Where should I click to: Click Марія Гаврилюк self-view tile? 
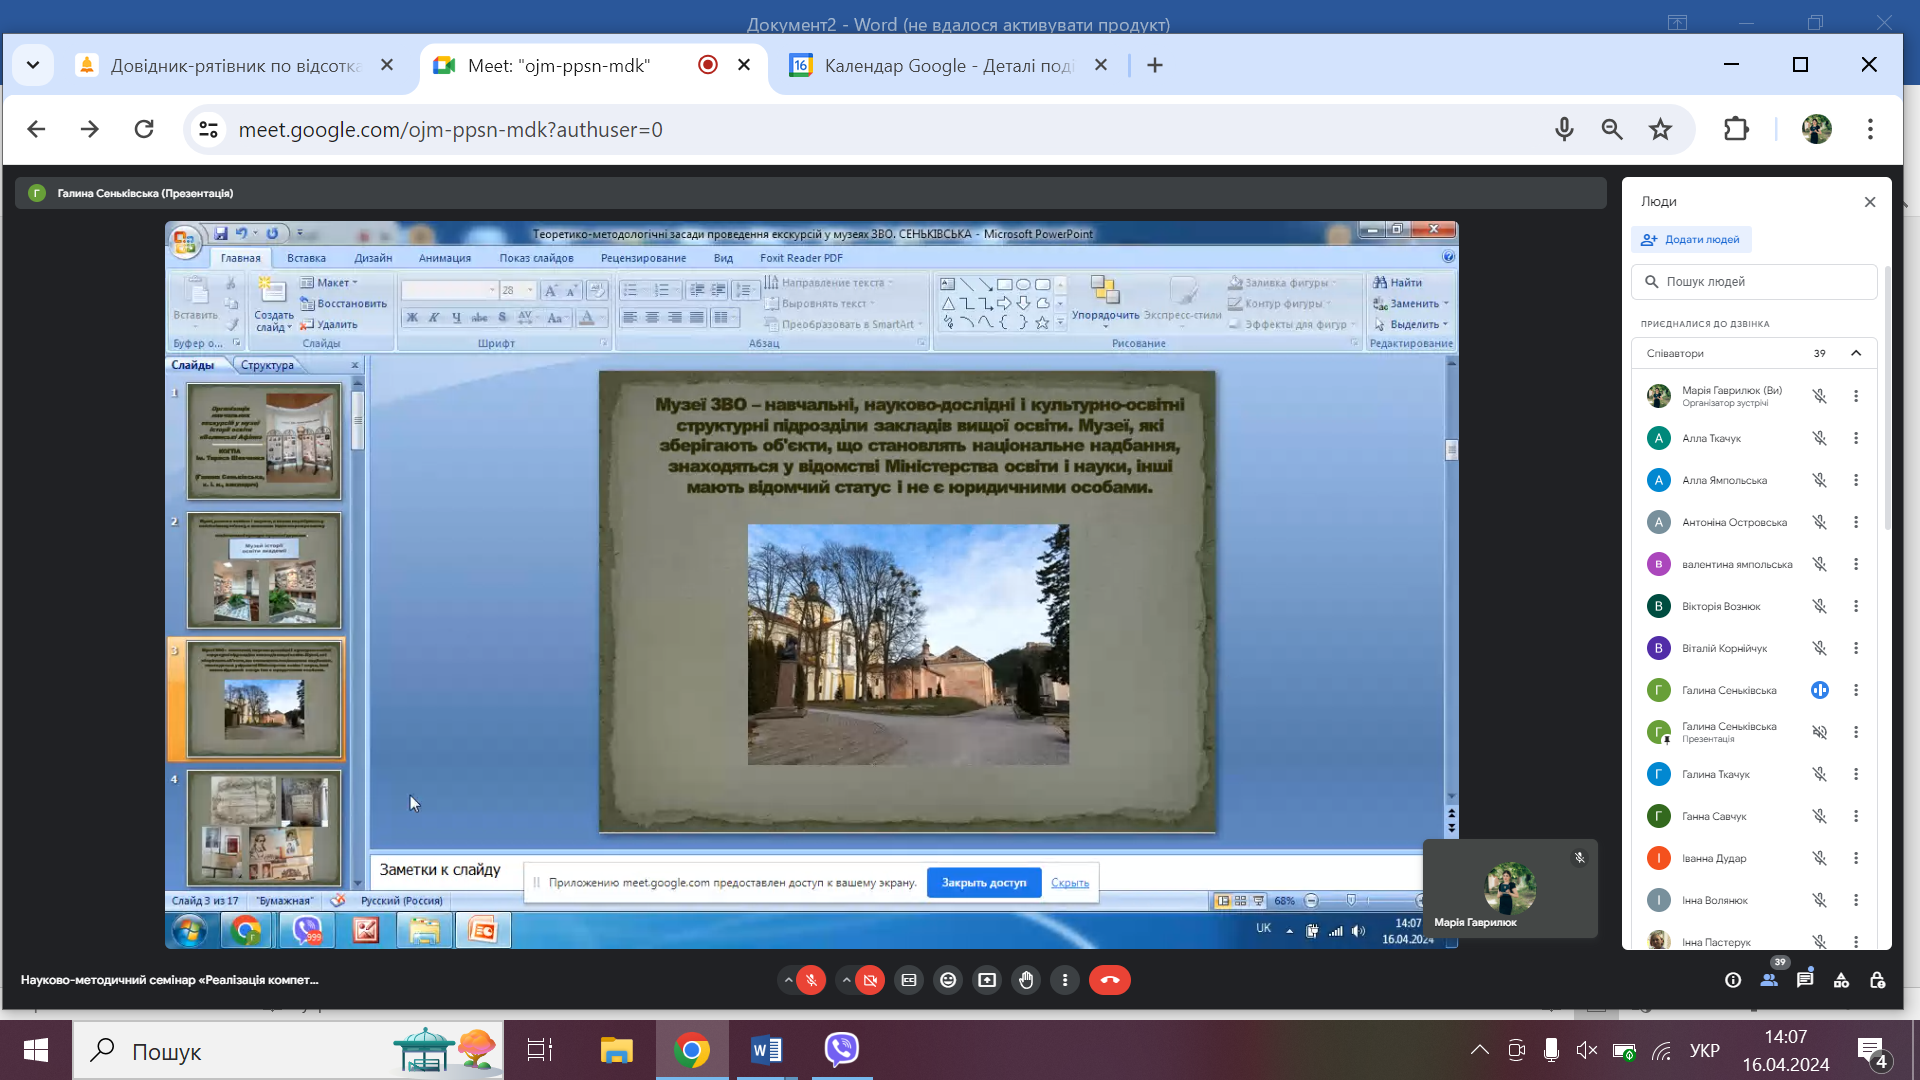(1510, 888)
